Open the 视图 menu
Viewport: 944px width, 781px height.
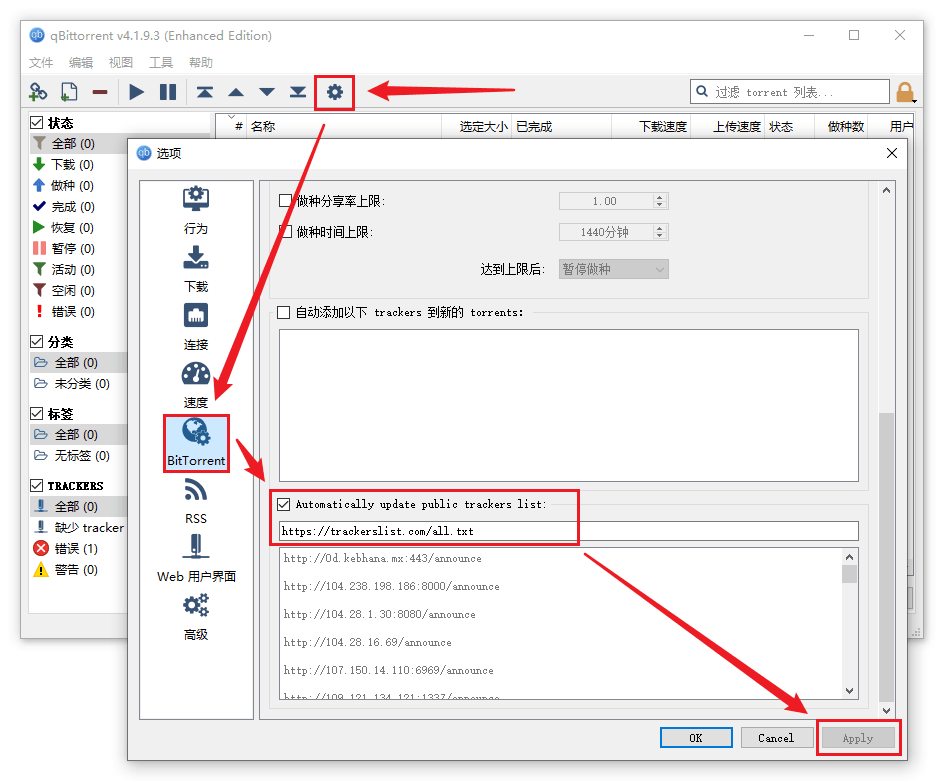pos(120,62)
